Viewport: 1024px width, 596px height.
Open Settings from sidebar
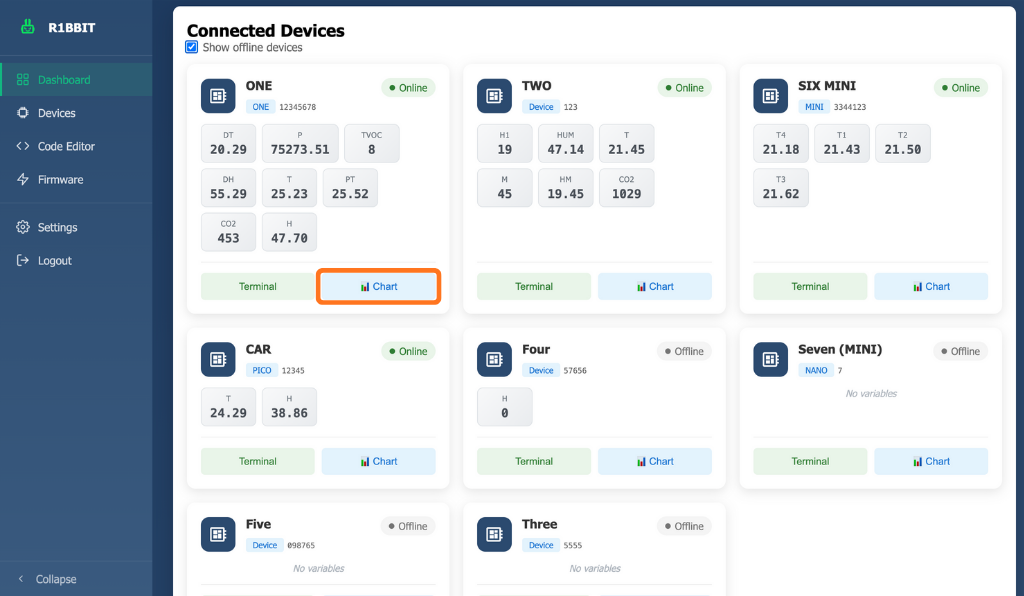pyautogui.click(x=57, y=227)
